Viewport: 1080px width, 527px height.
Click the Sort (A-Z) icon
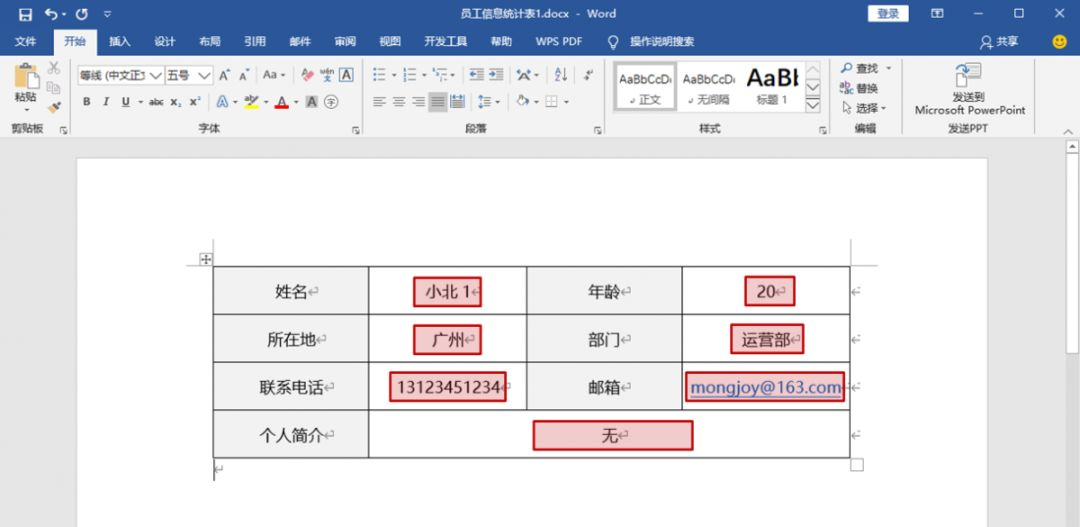pos(561,75)
